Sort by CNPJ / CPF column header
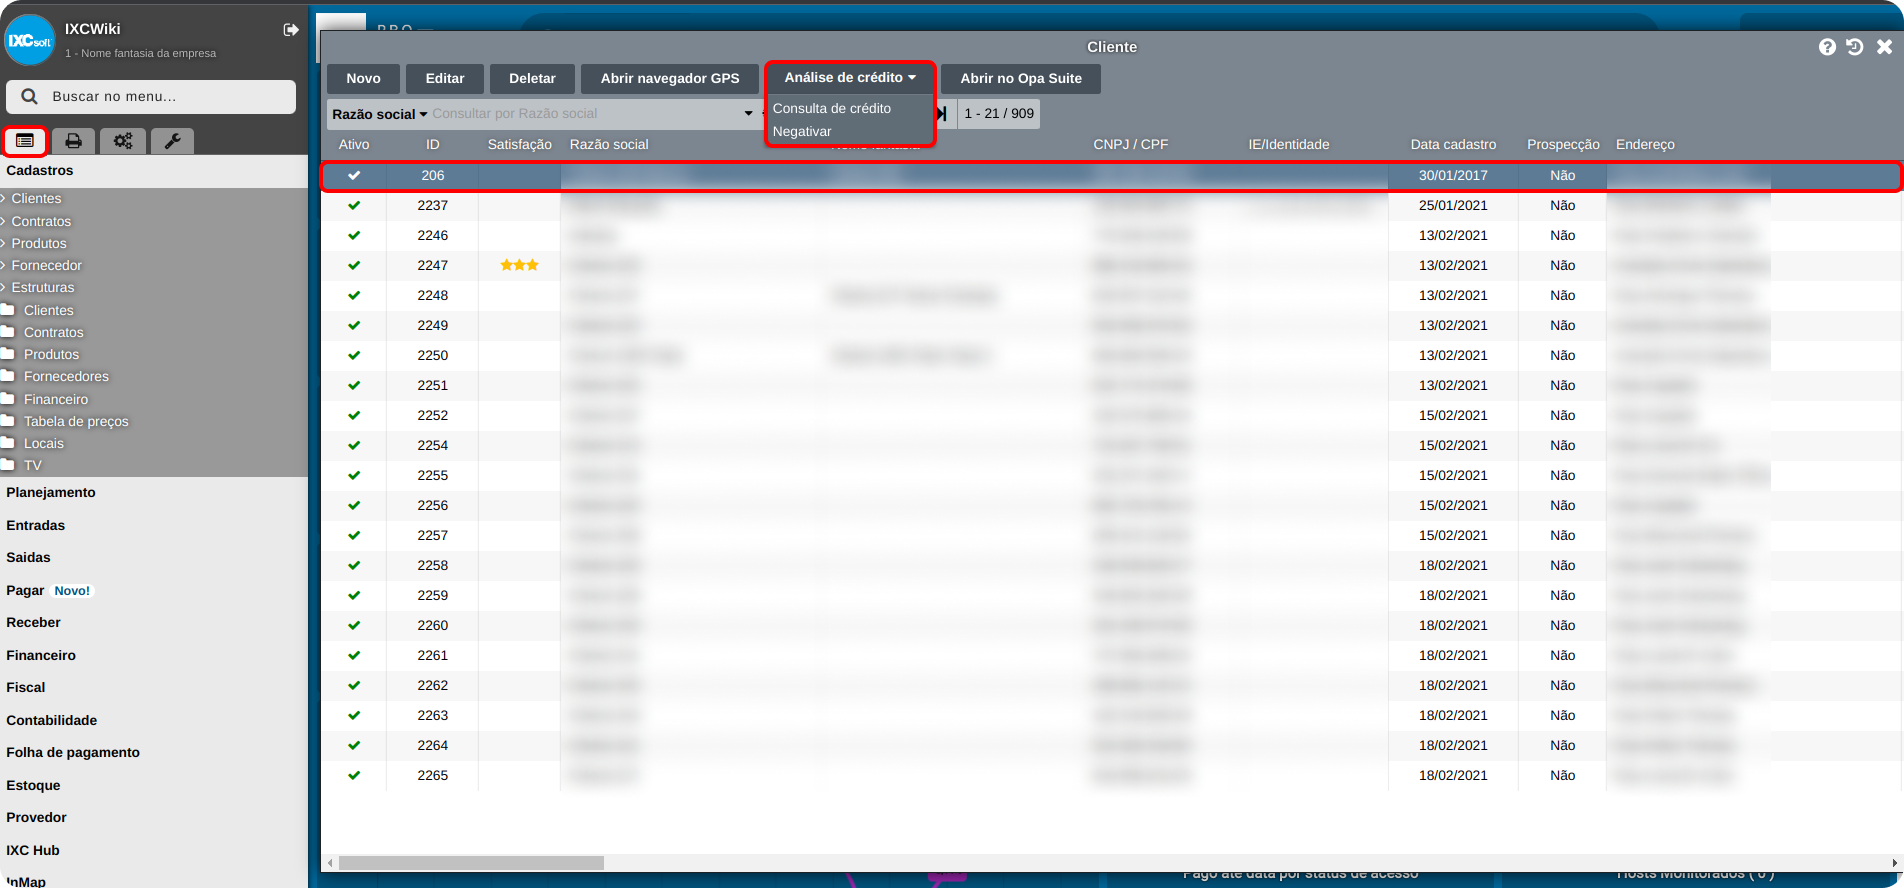 click(x=1131, y=145)
